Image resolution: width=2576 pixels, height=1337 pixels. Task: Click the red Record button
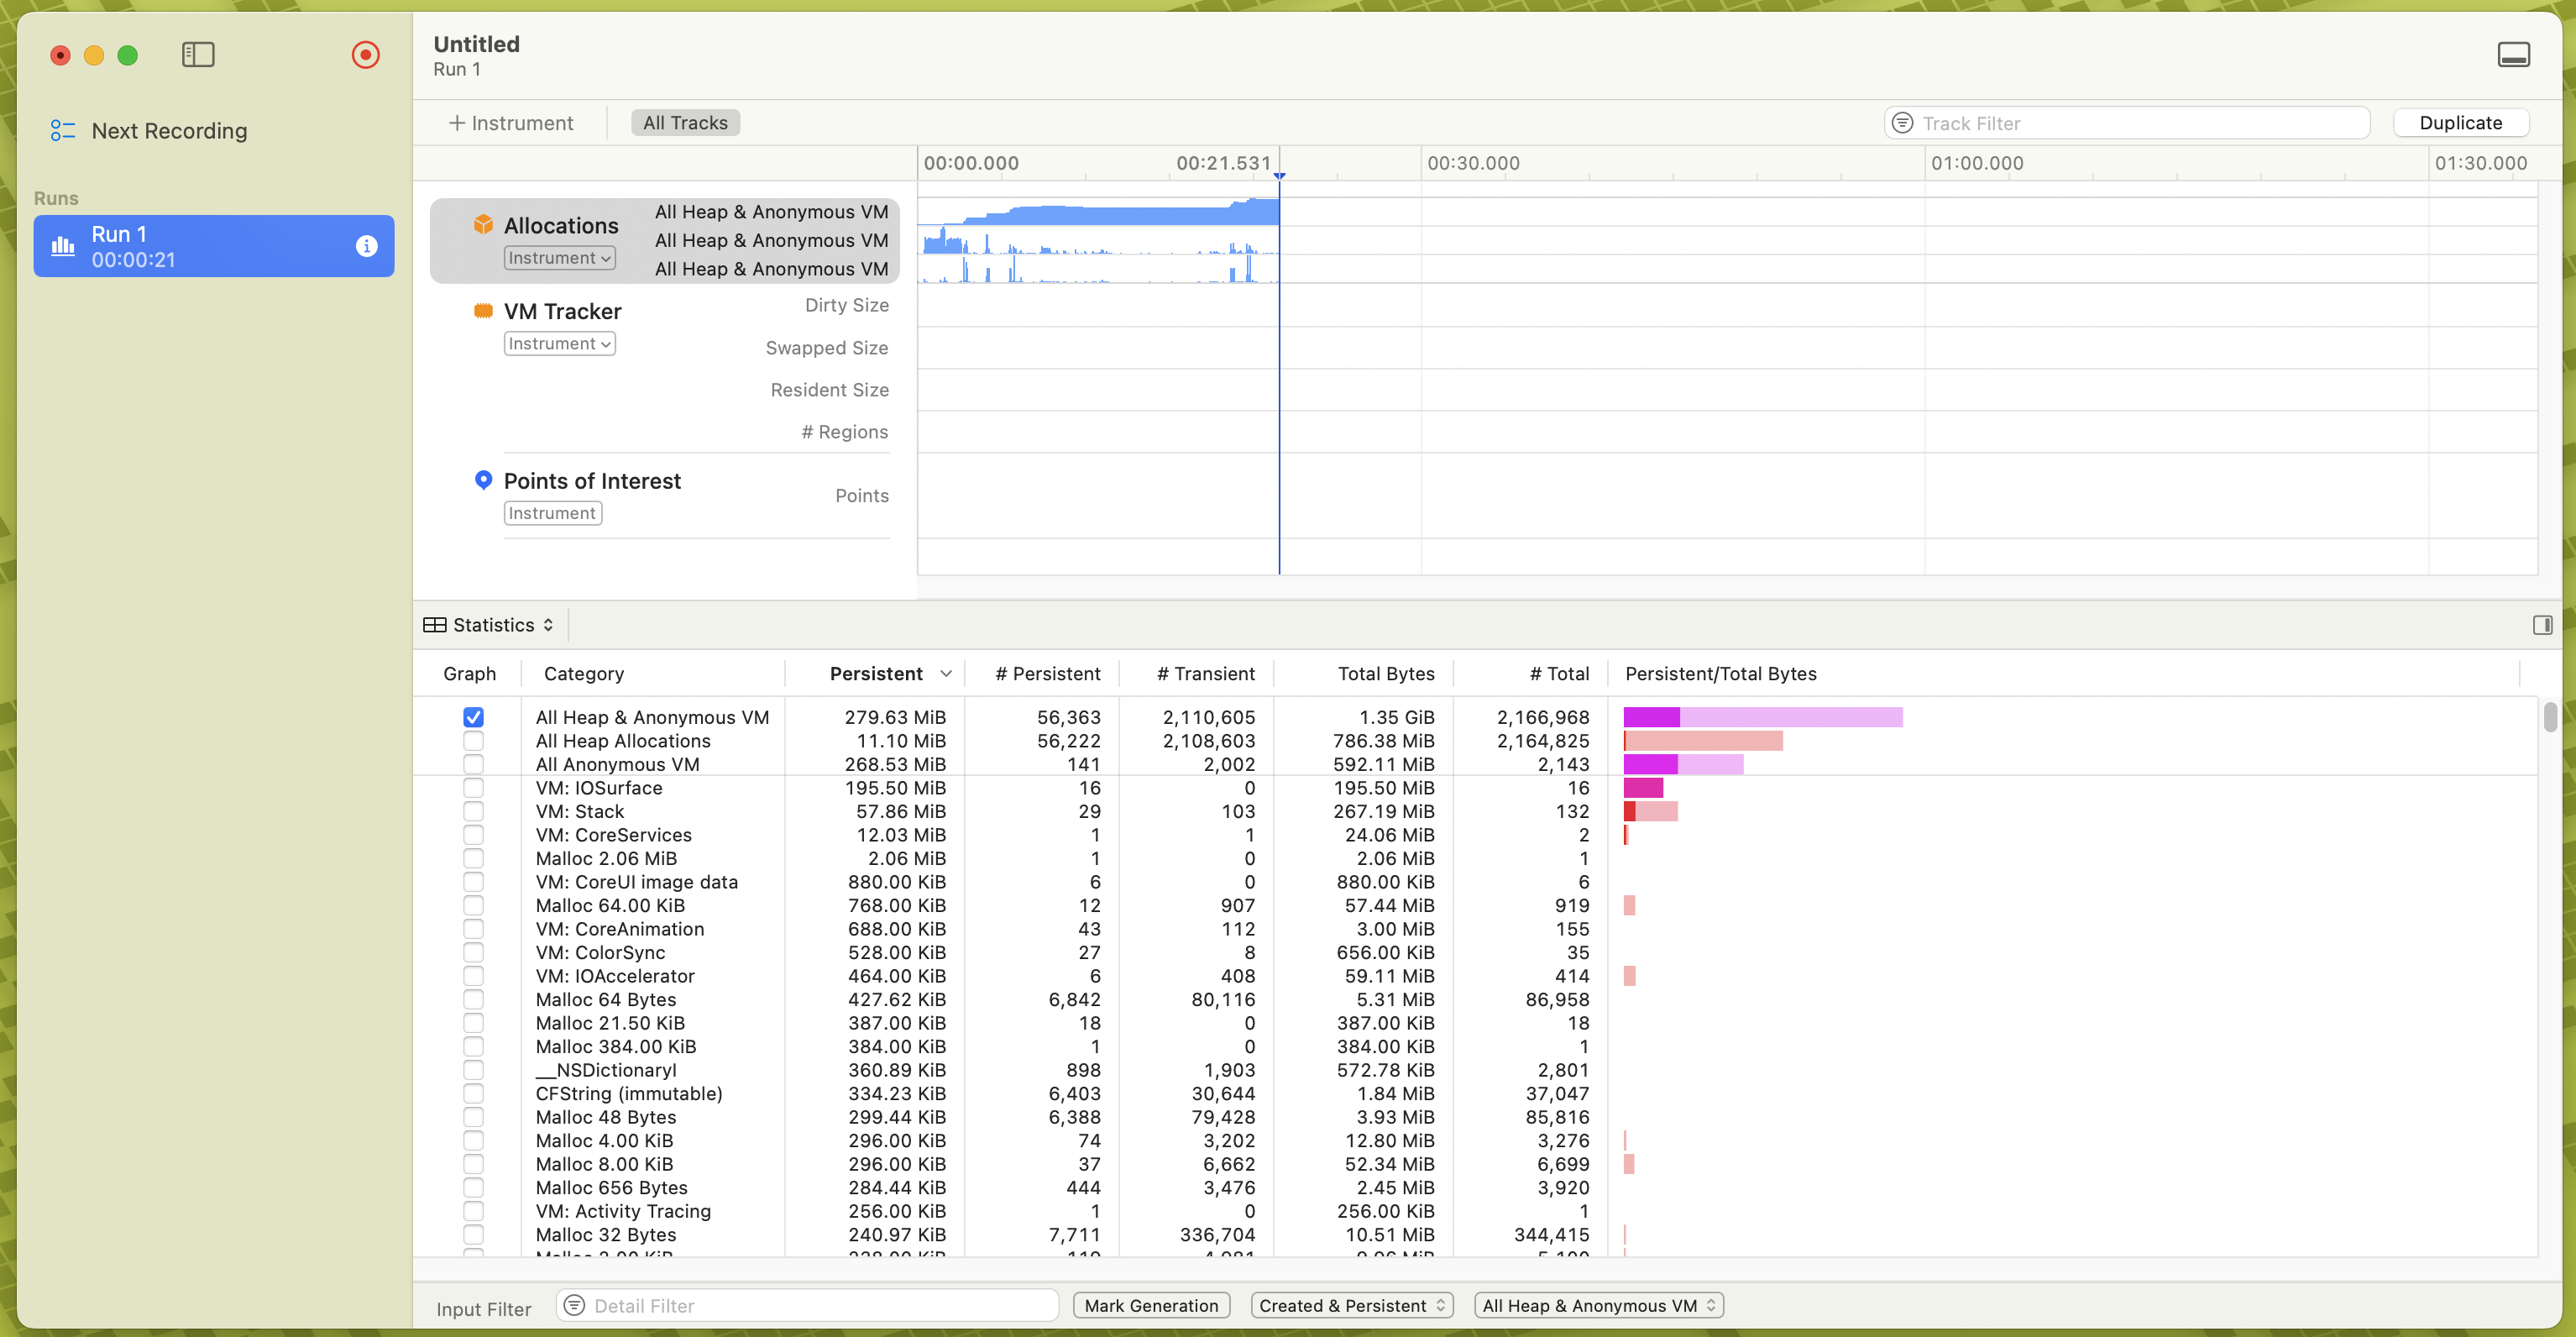[366, 54]
